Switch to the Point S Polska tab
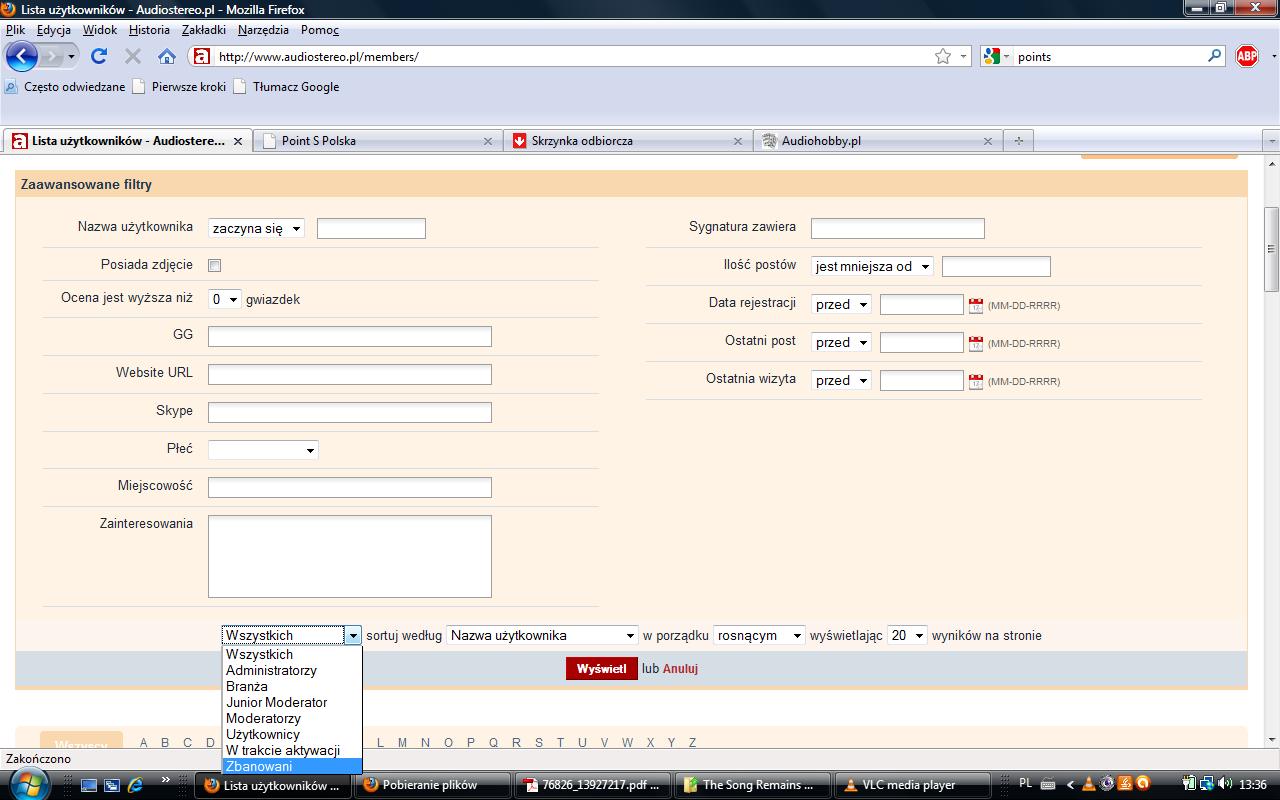The width and height of the screenshot is (1280, 800). pos(377,141)
